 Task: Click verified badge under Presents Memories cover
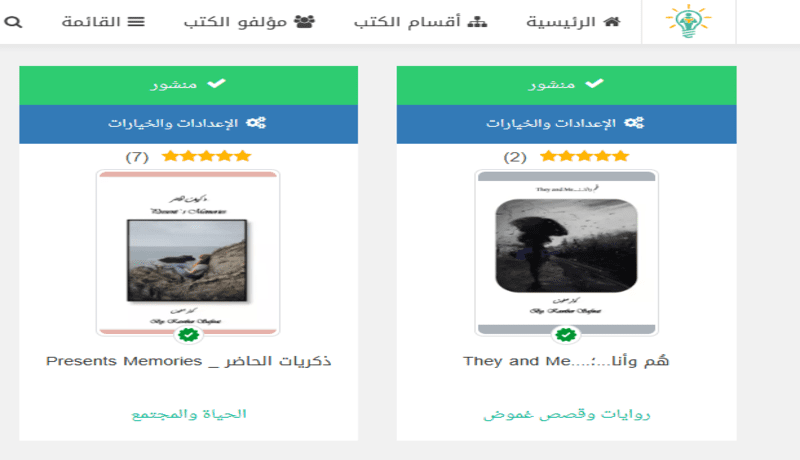click(x=188, y=335)
